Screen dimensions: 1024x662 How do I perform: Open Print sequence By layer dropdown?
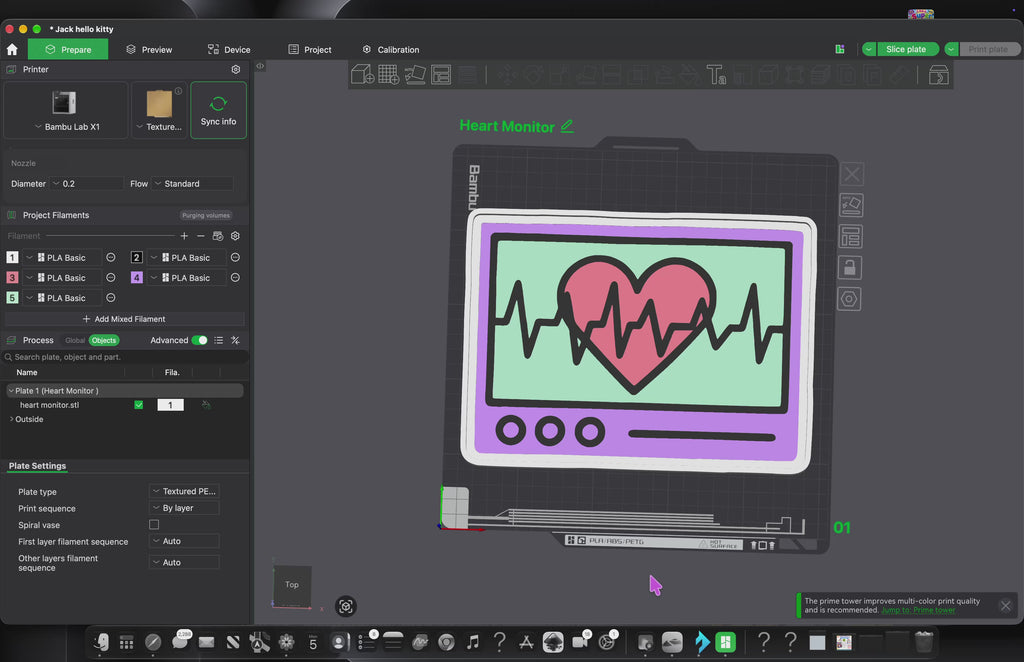click(184, 508)
